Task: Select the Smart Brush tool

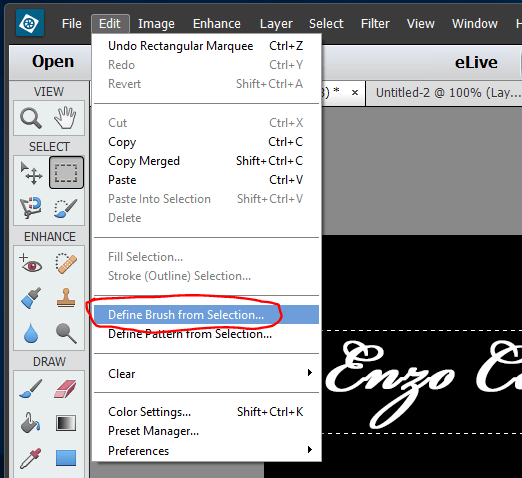Action: pyautogui.click(x=31, y=298)
